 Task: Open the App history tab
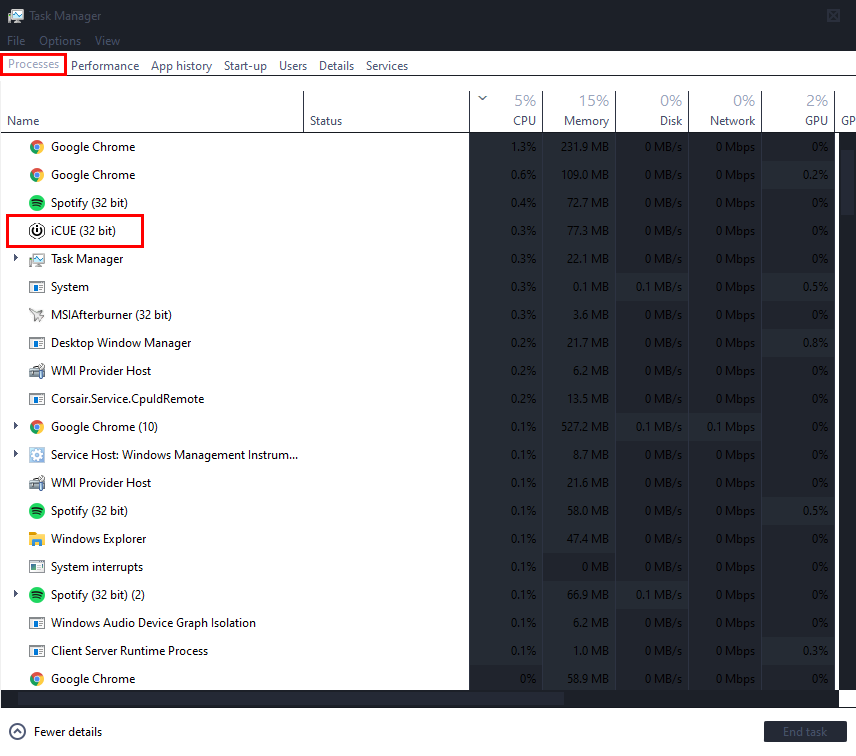(x=181, y=66)
